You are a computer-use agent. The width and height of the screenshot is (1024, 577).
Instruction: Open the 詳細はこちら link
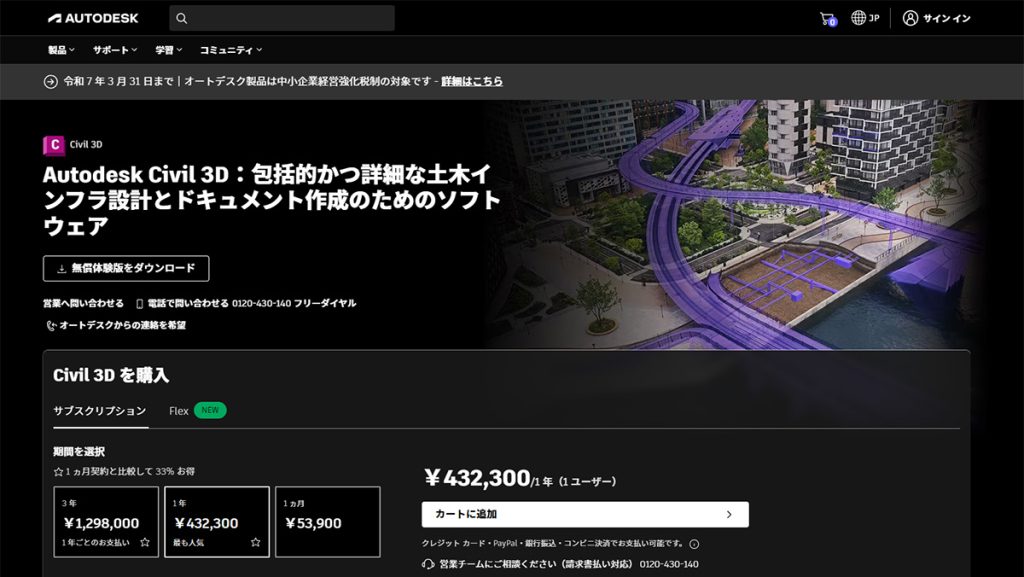point(472,82)
